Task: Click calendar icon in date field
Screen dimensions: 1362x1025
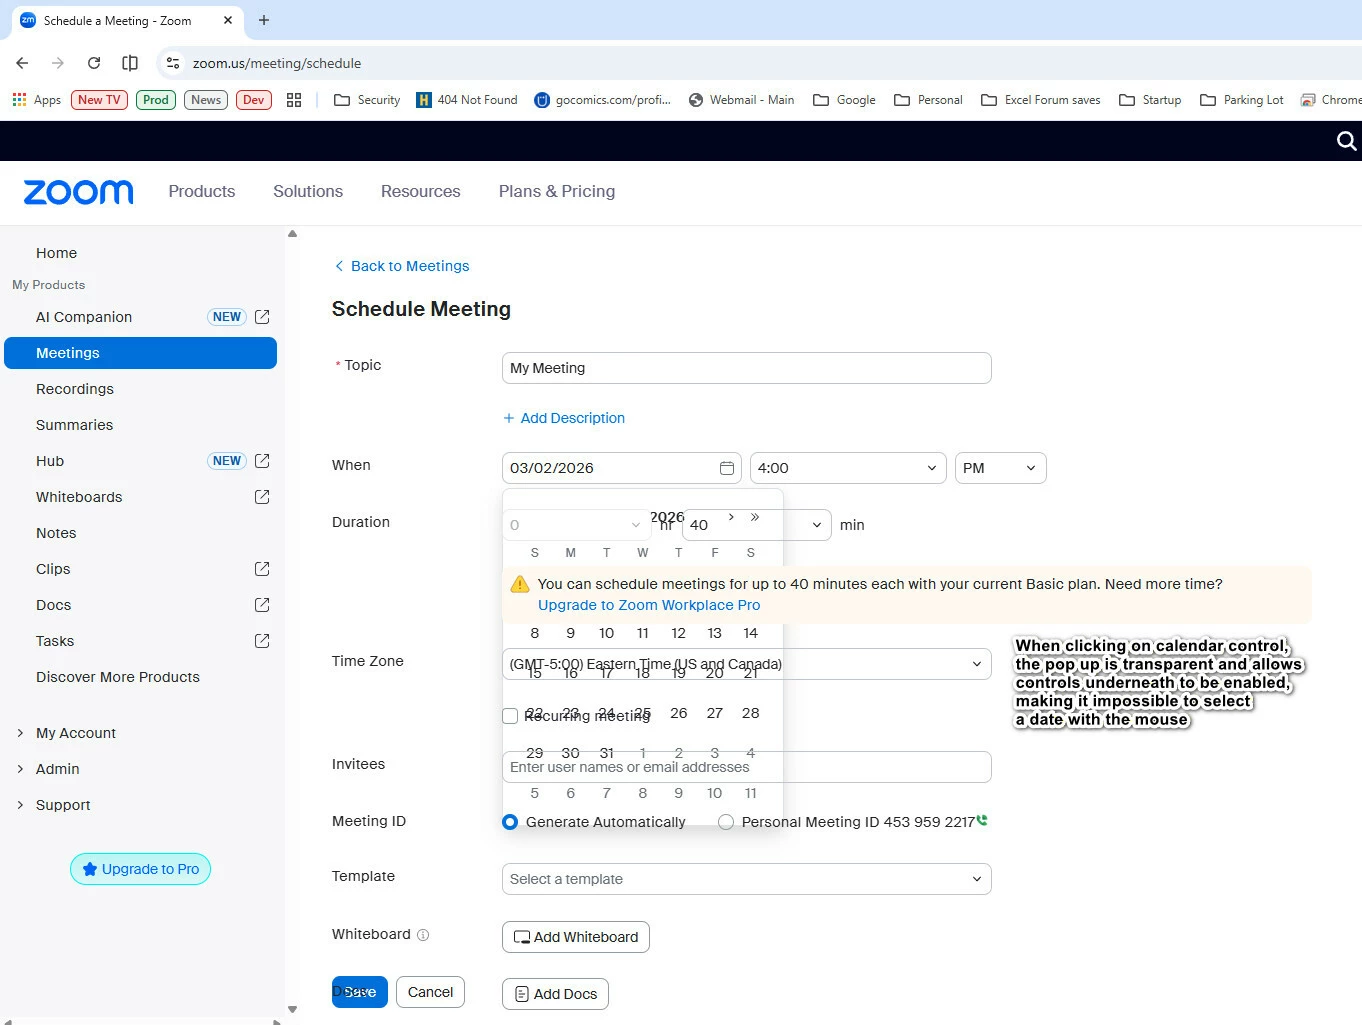Action: (x=727, y=468)
